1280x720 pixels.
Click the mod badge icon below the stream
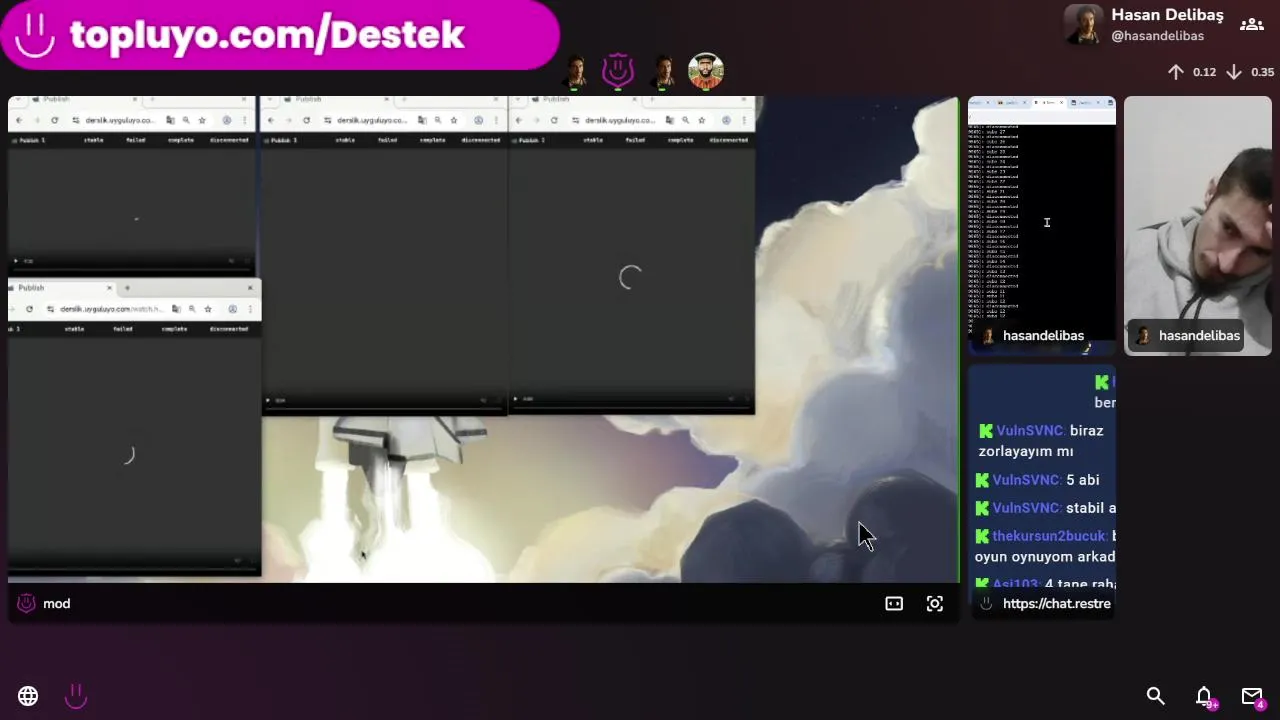click(27, 604)
